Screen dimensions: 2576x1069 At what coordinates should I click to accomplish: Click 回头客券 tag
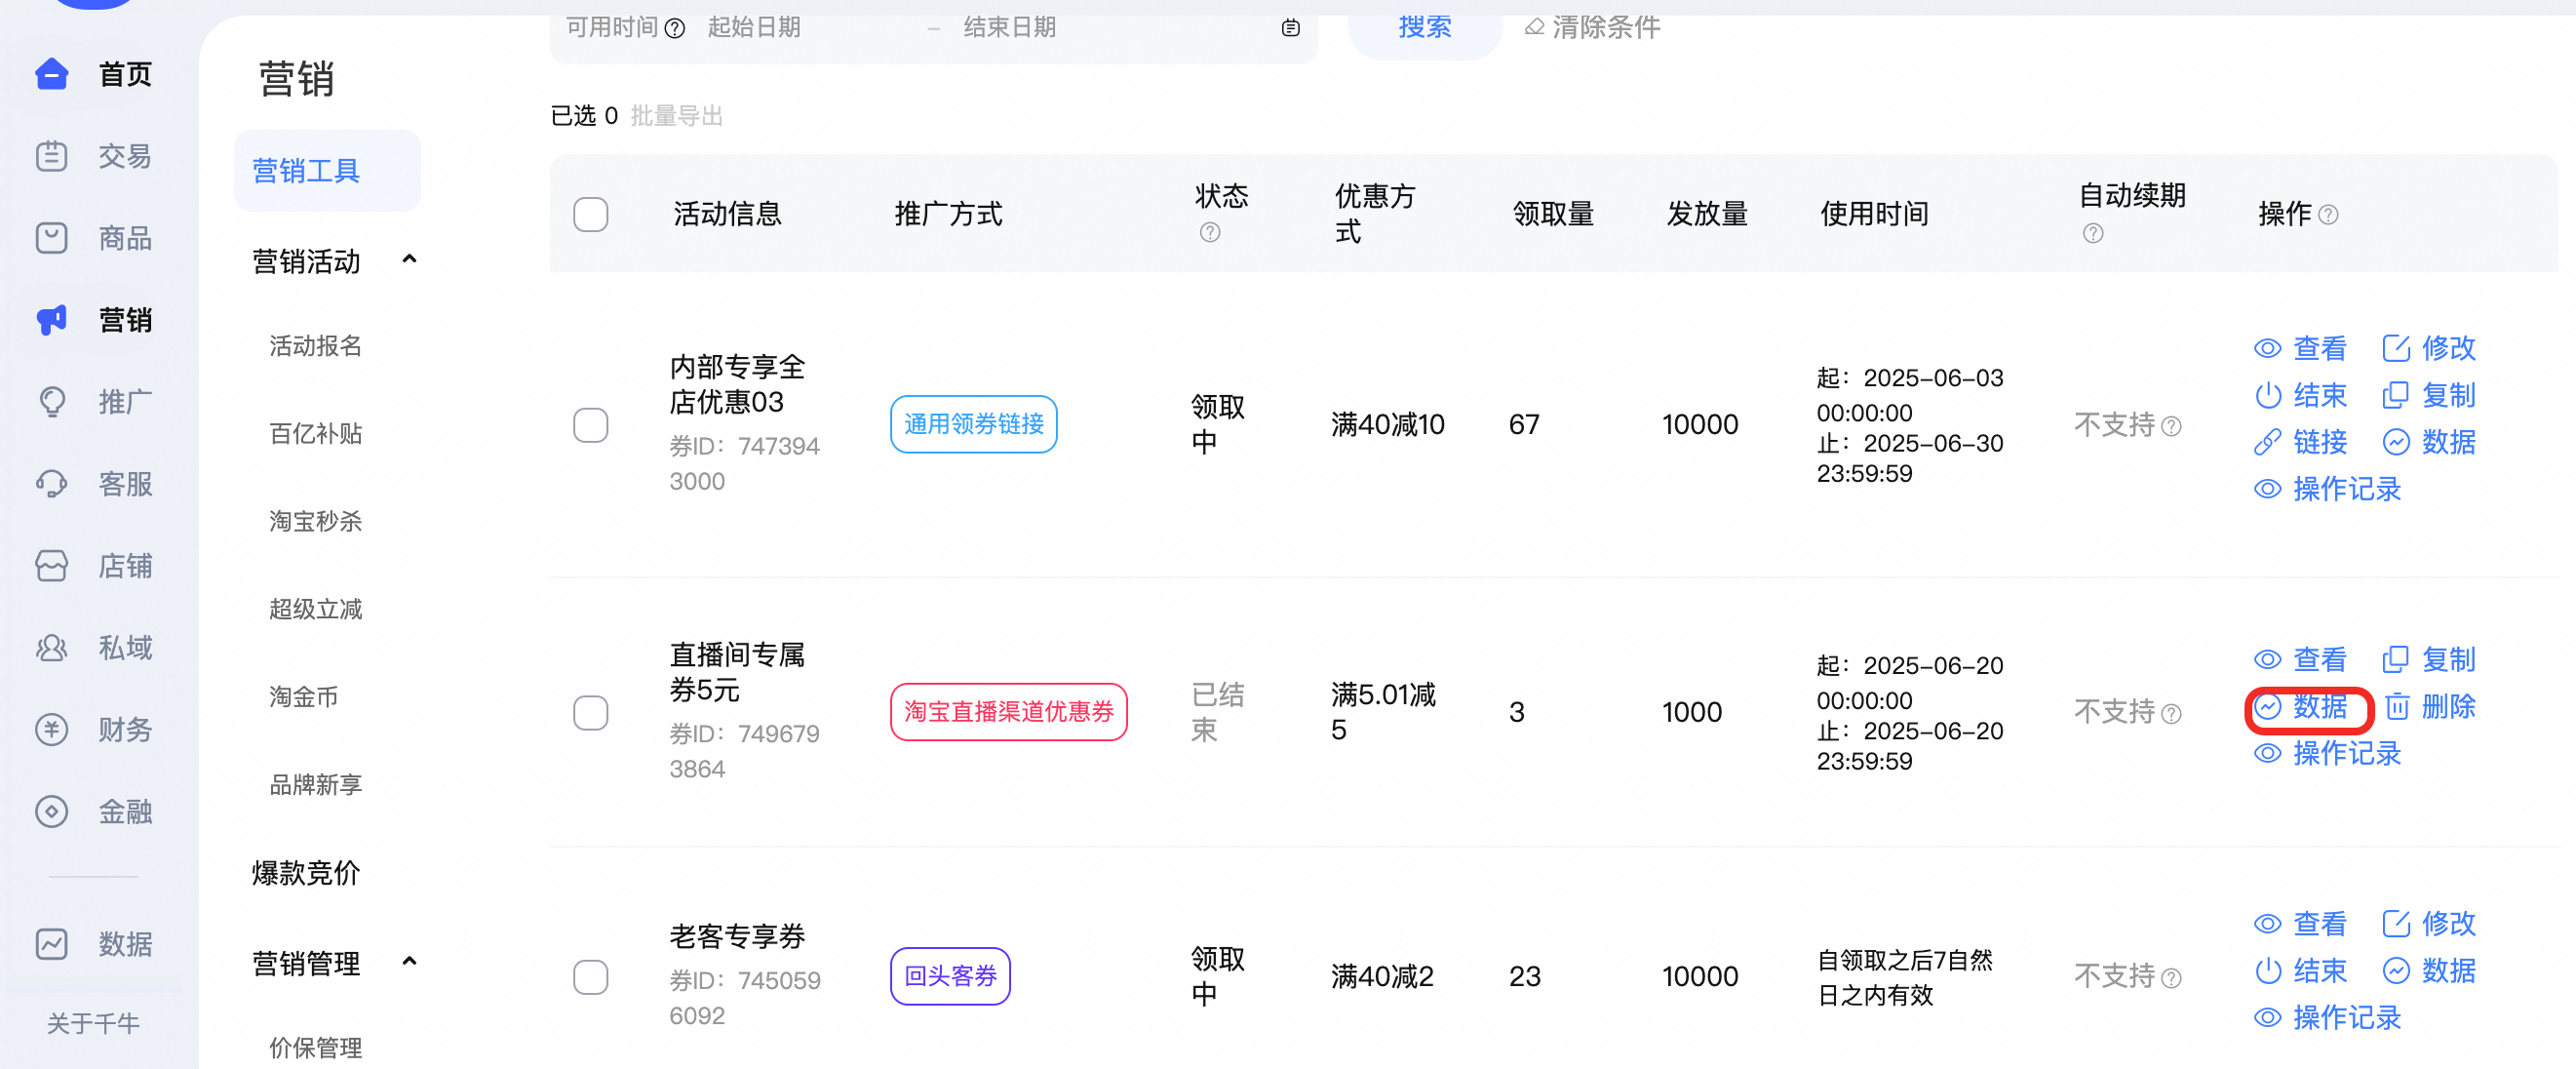tap(950, 976)
